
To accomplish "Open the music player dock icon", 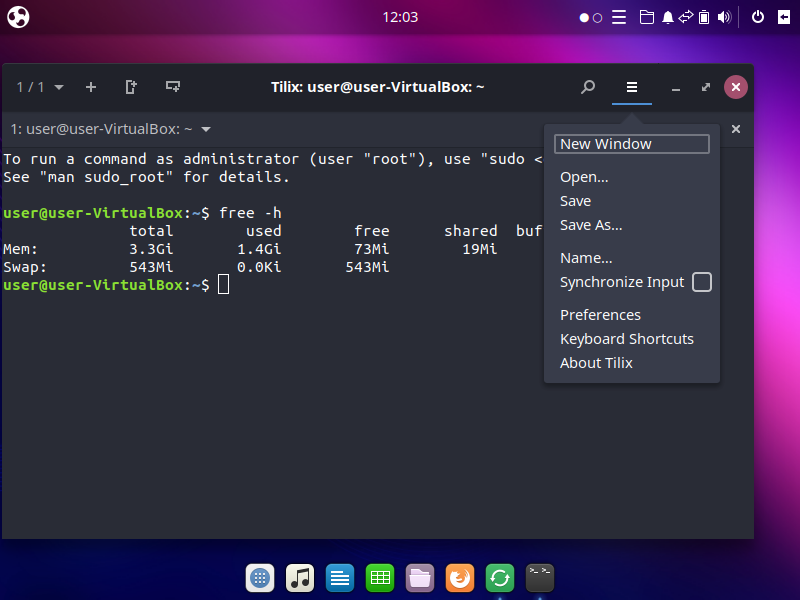I will point(299,578).
